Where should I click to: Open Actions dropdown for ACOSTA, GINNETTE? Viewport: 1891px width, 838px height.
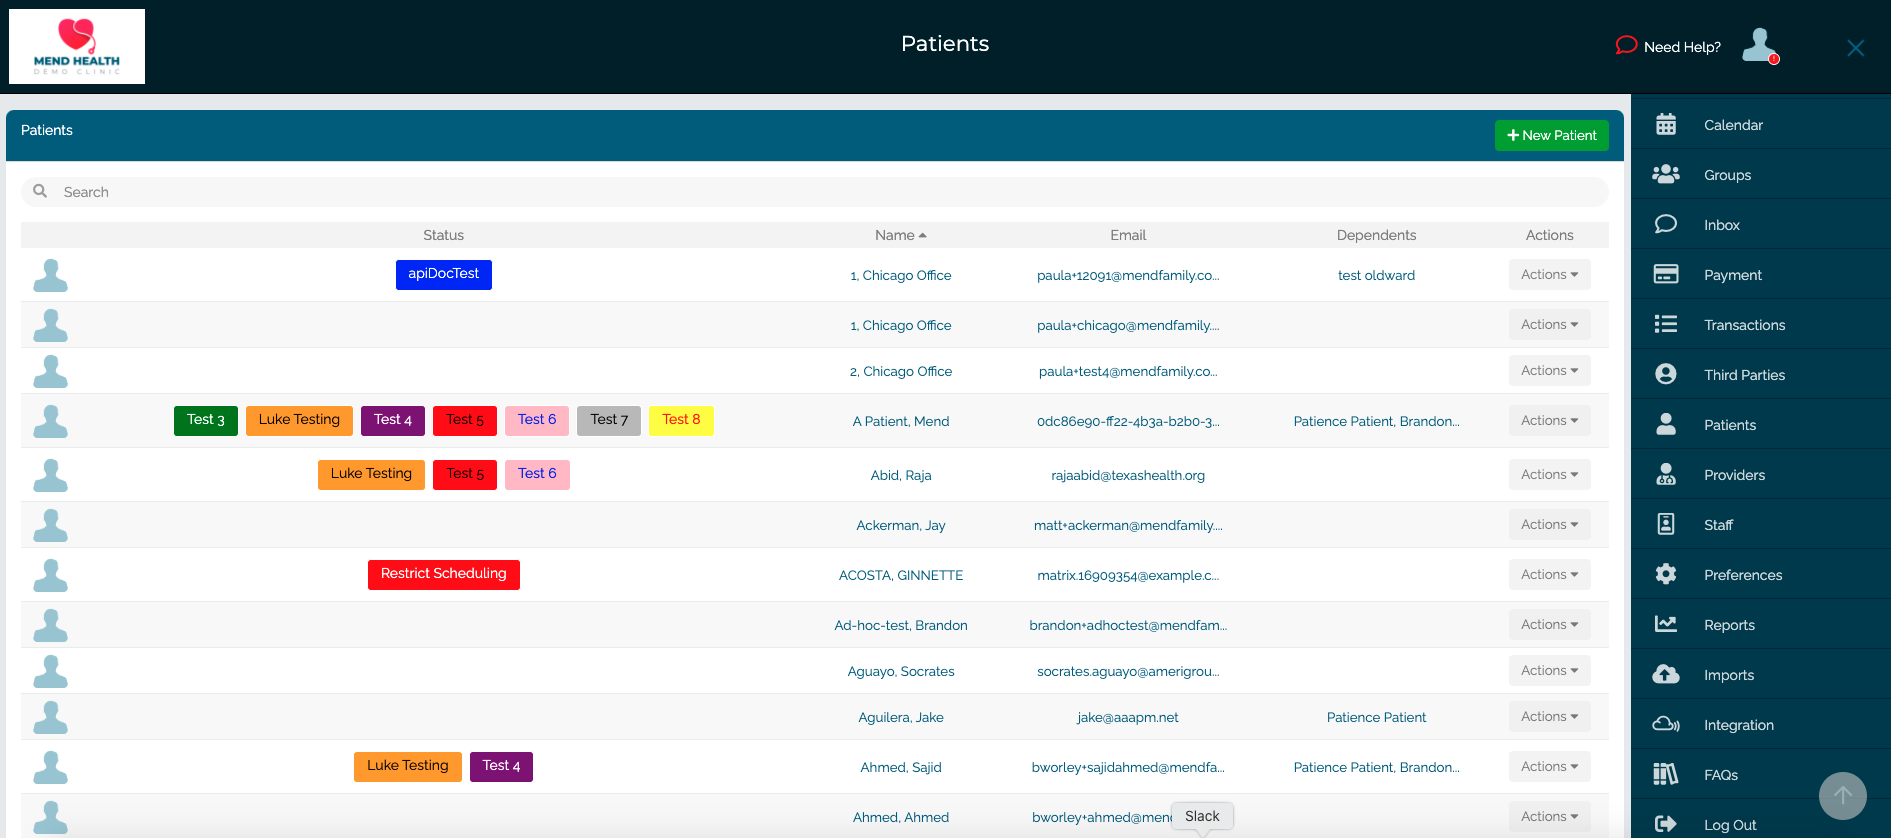click(x=1549, y=575)
